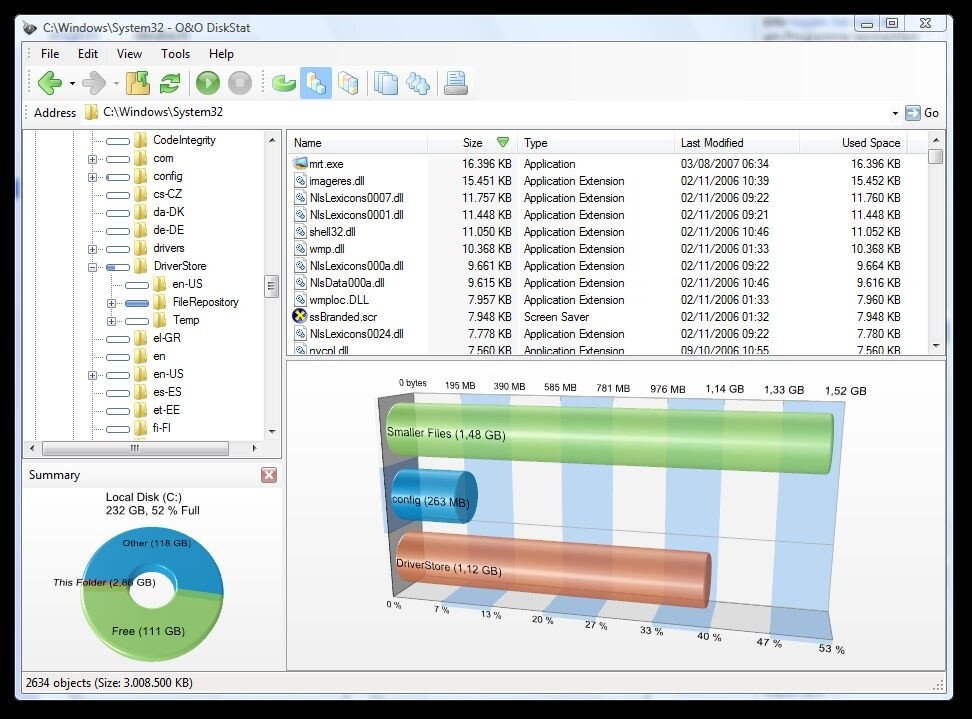
Task: Select the de-DE folder in tree
Action: point(168,230)
